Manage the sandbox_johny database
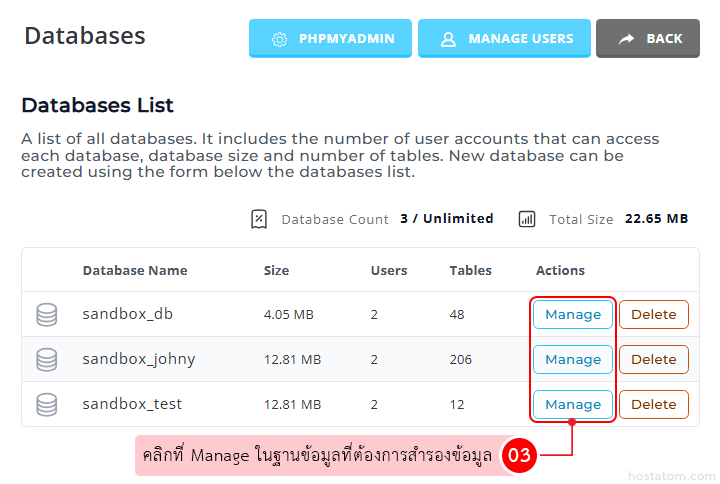The width and height of the screenshot is (720, 484). (573, 360)
